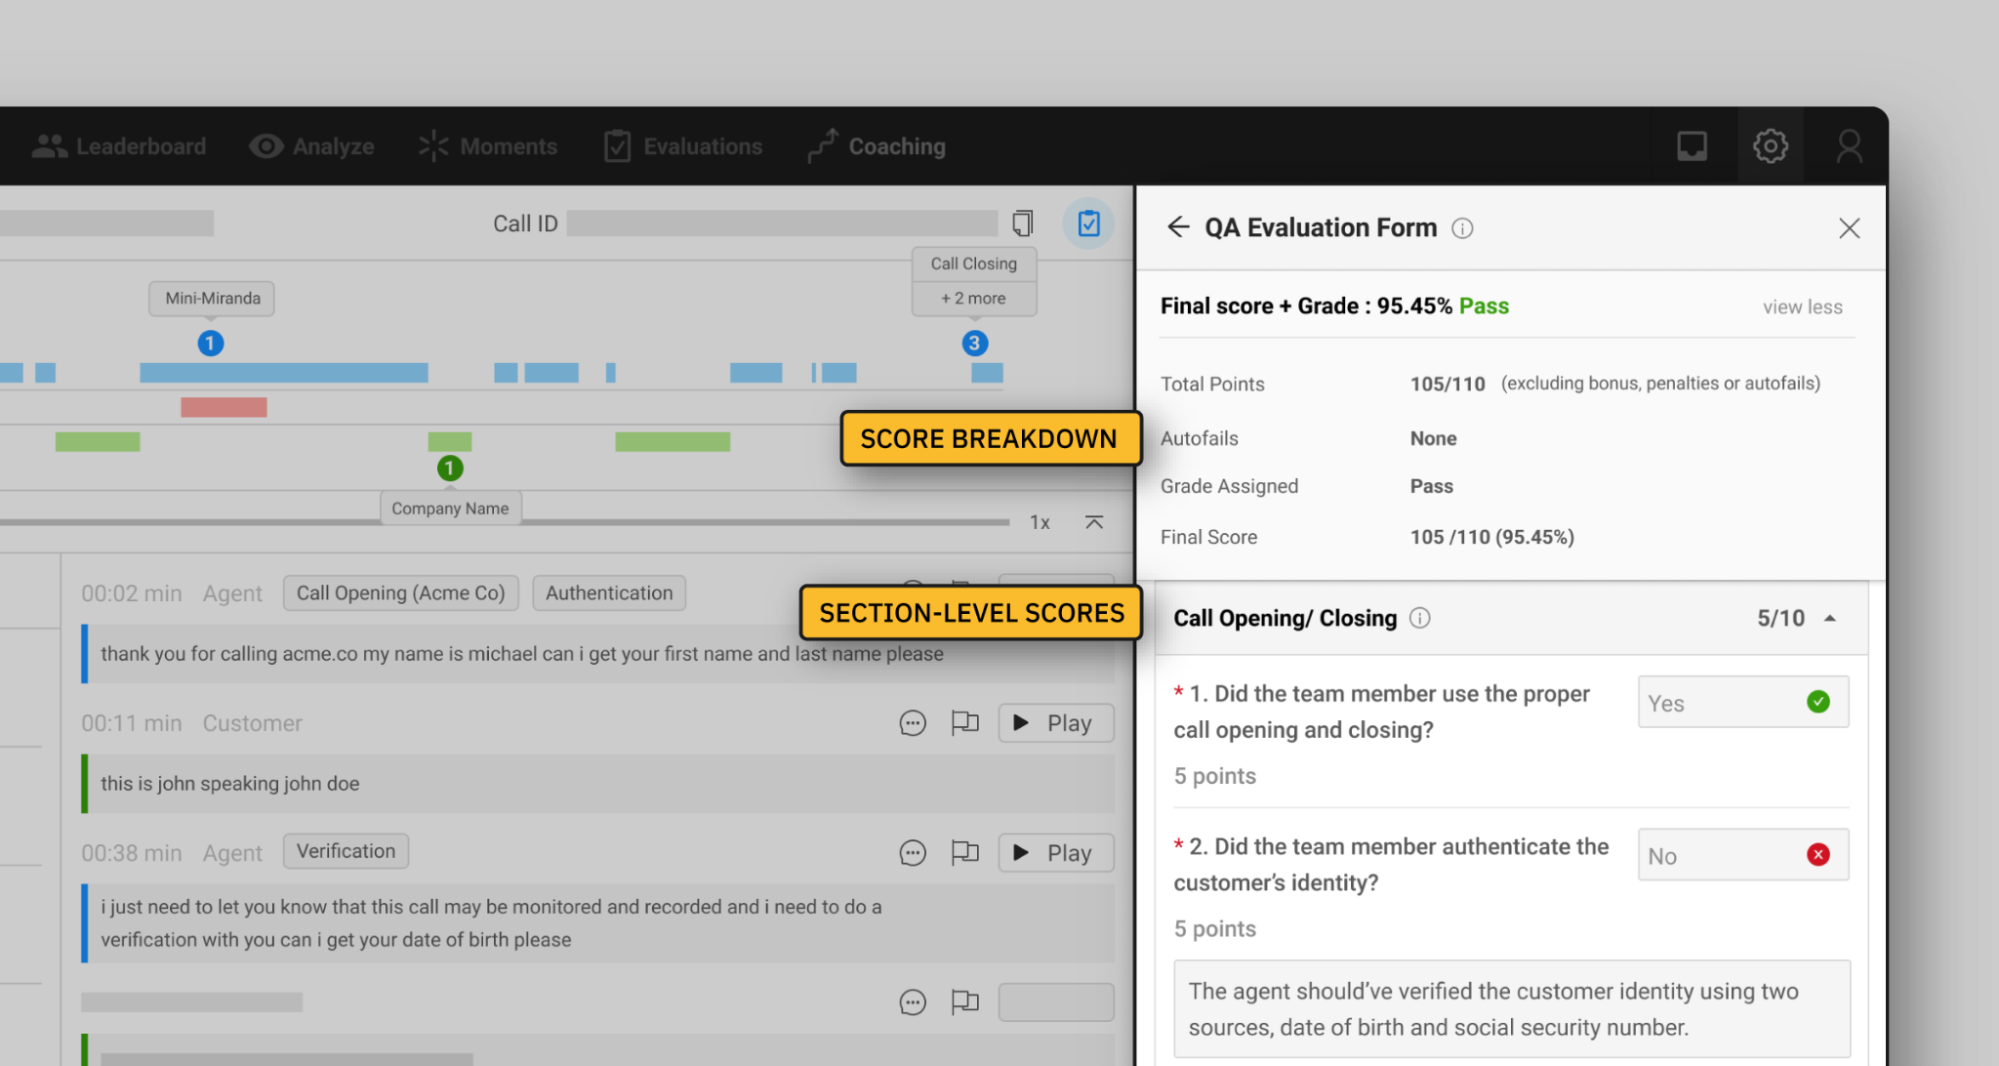Click the 1x playback speed control
This screenshot has height=1066, width=1999.
point(1039,522)
